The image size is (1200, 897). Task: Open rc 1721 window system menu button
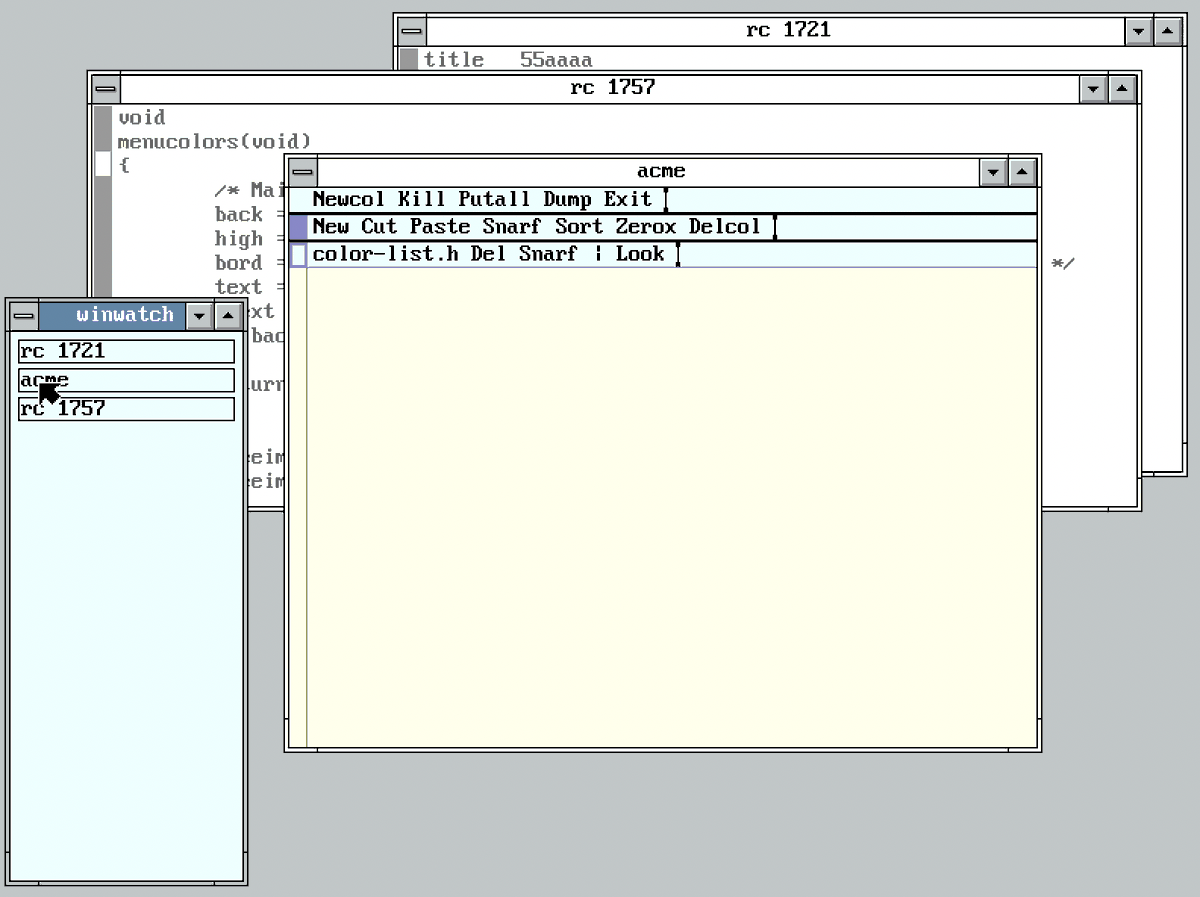412,31
